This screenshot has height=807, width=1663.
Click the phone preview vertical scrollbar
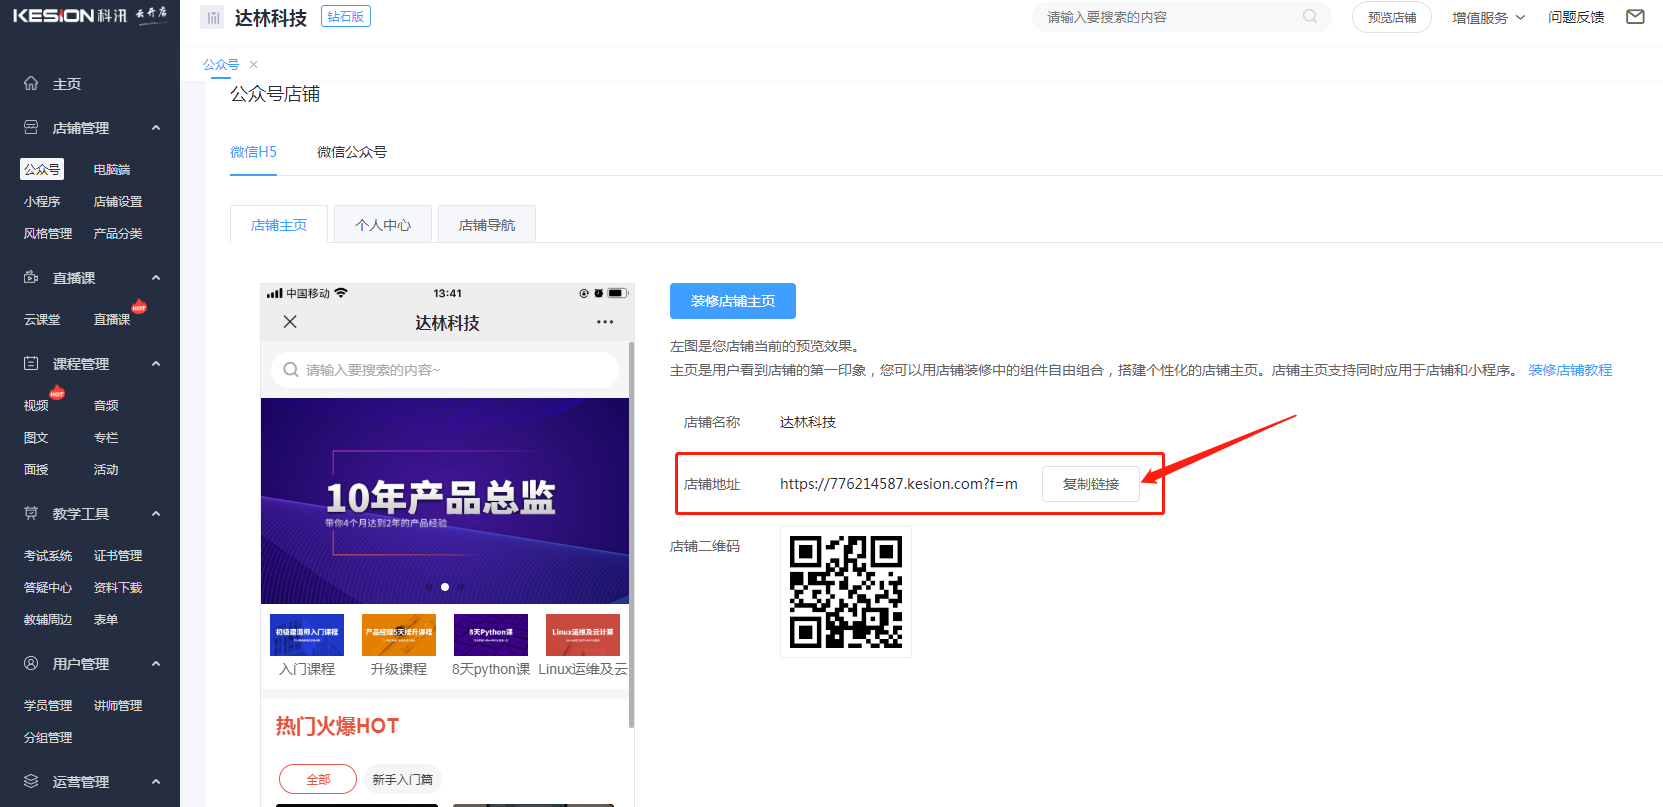click(x=631, y=530)
